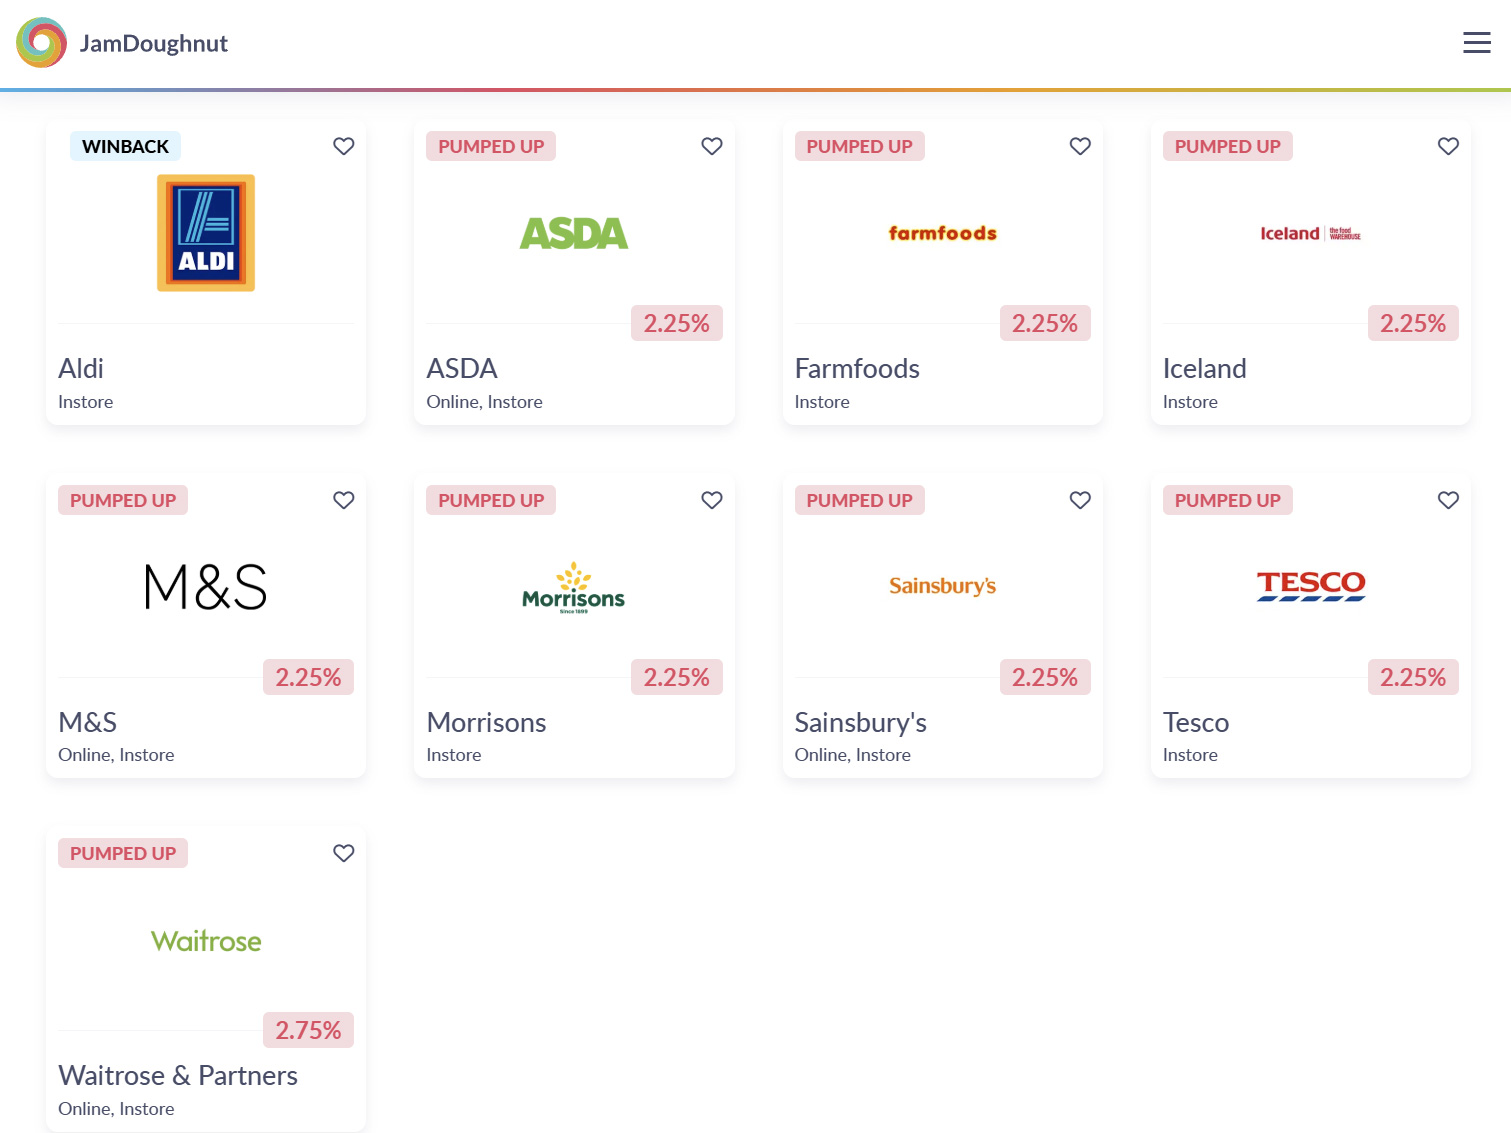Click the JamDoughnut logo

(x=42, y=43)
